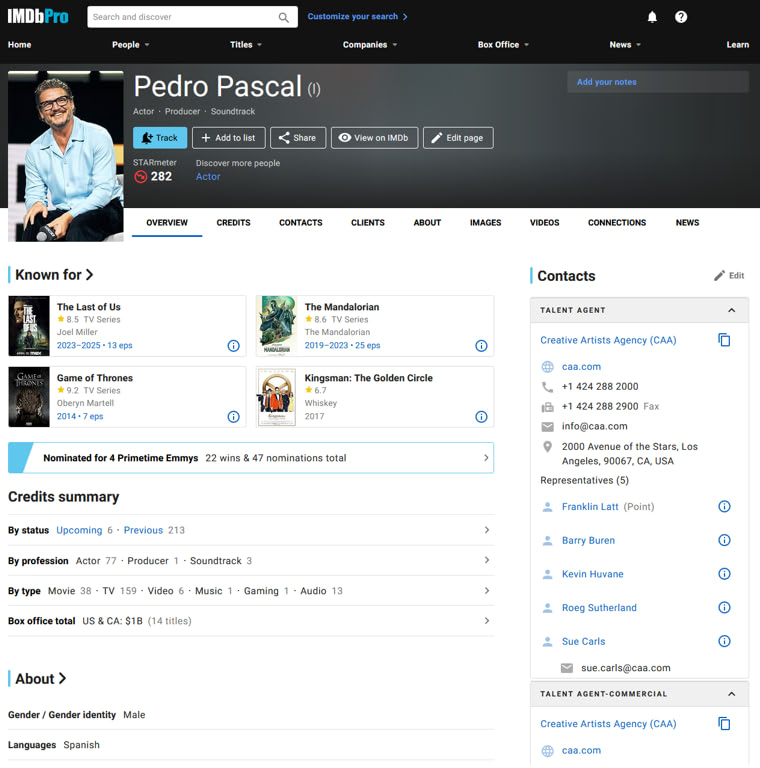This screenshot has width=760, height=768.
Task: Open the Learn navigation item
Action: (737, 45)
